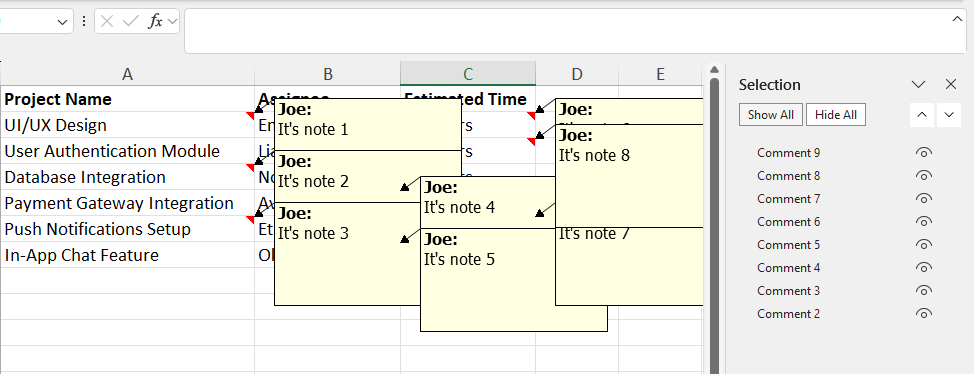Click the vertical scrollbar up arrow
This screenshot has height=374, width=974.
pyautogui.click(x=714, y=69)
